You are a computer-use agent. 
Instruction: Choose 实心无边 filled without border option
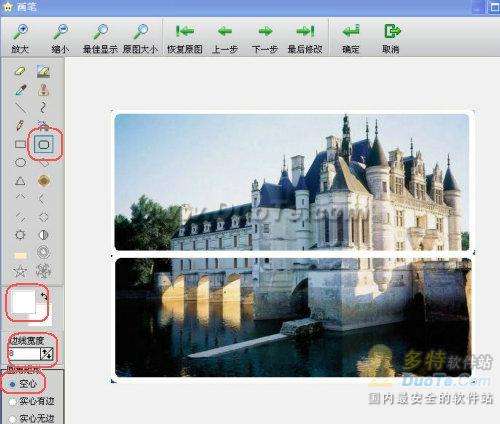32,418
